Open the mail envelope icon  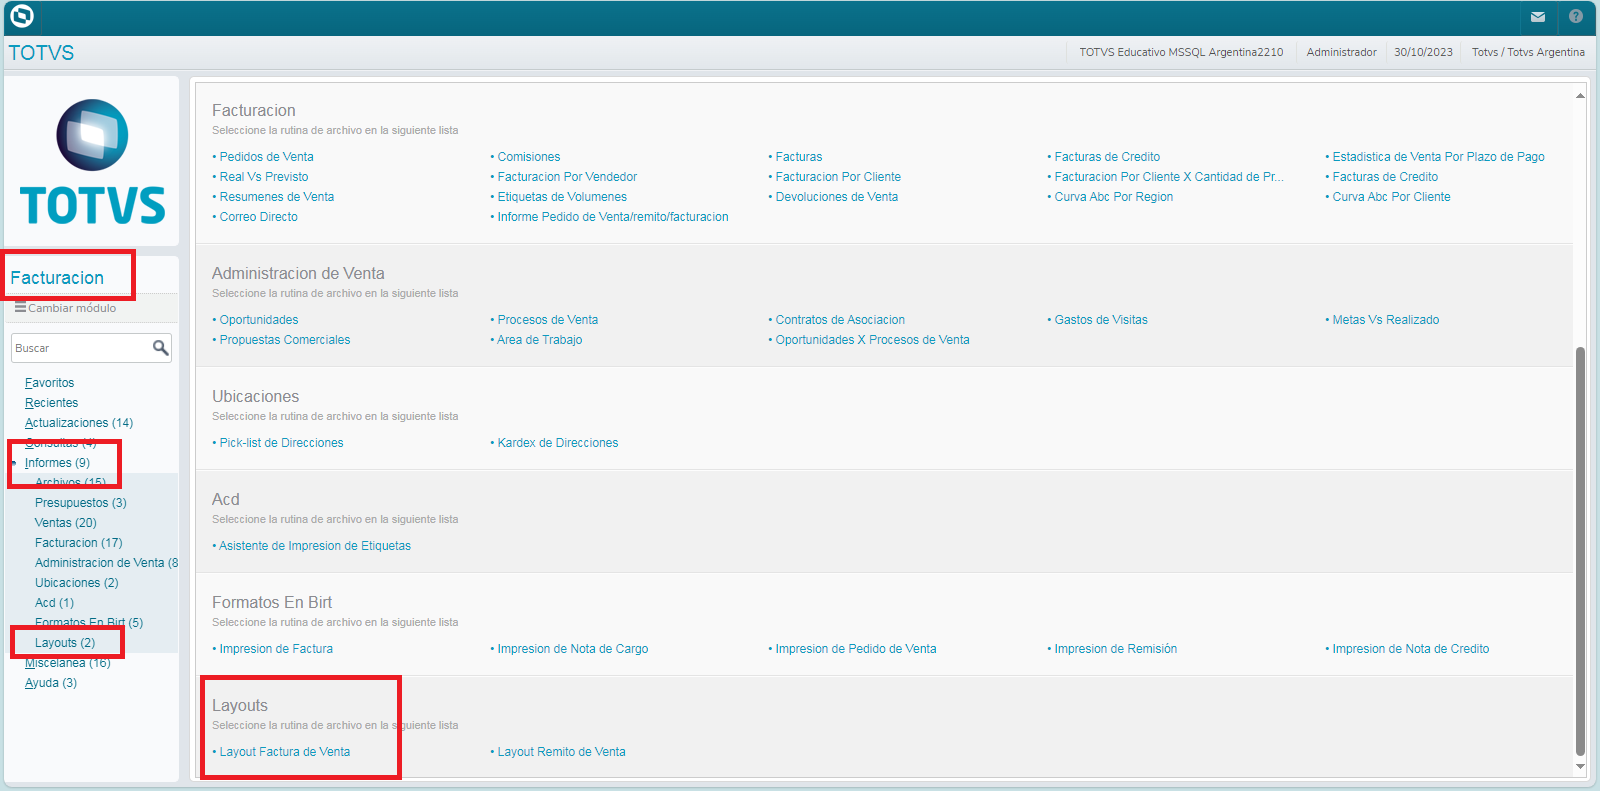coord(1538,17)
